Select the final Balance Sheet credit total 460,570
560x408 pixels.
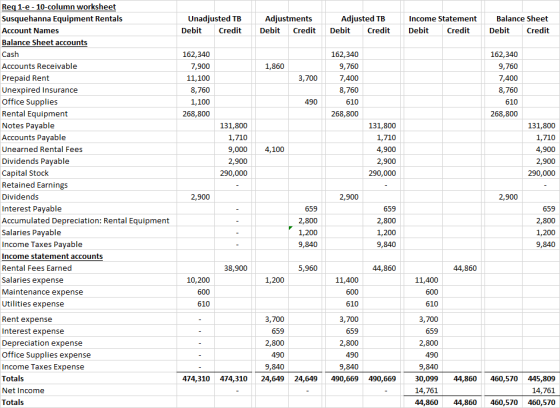(x=541, y=402)
